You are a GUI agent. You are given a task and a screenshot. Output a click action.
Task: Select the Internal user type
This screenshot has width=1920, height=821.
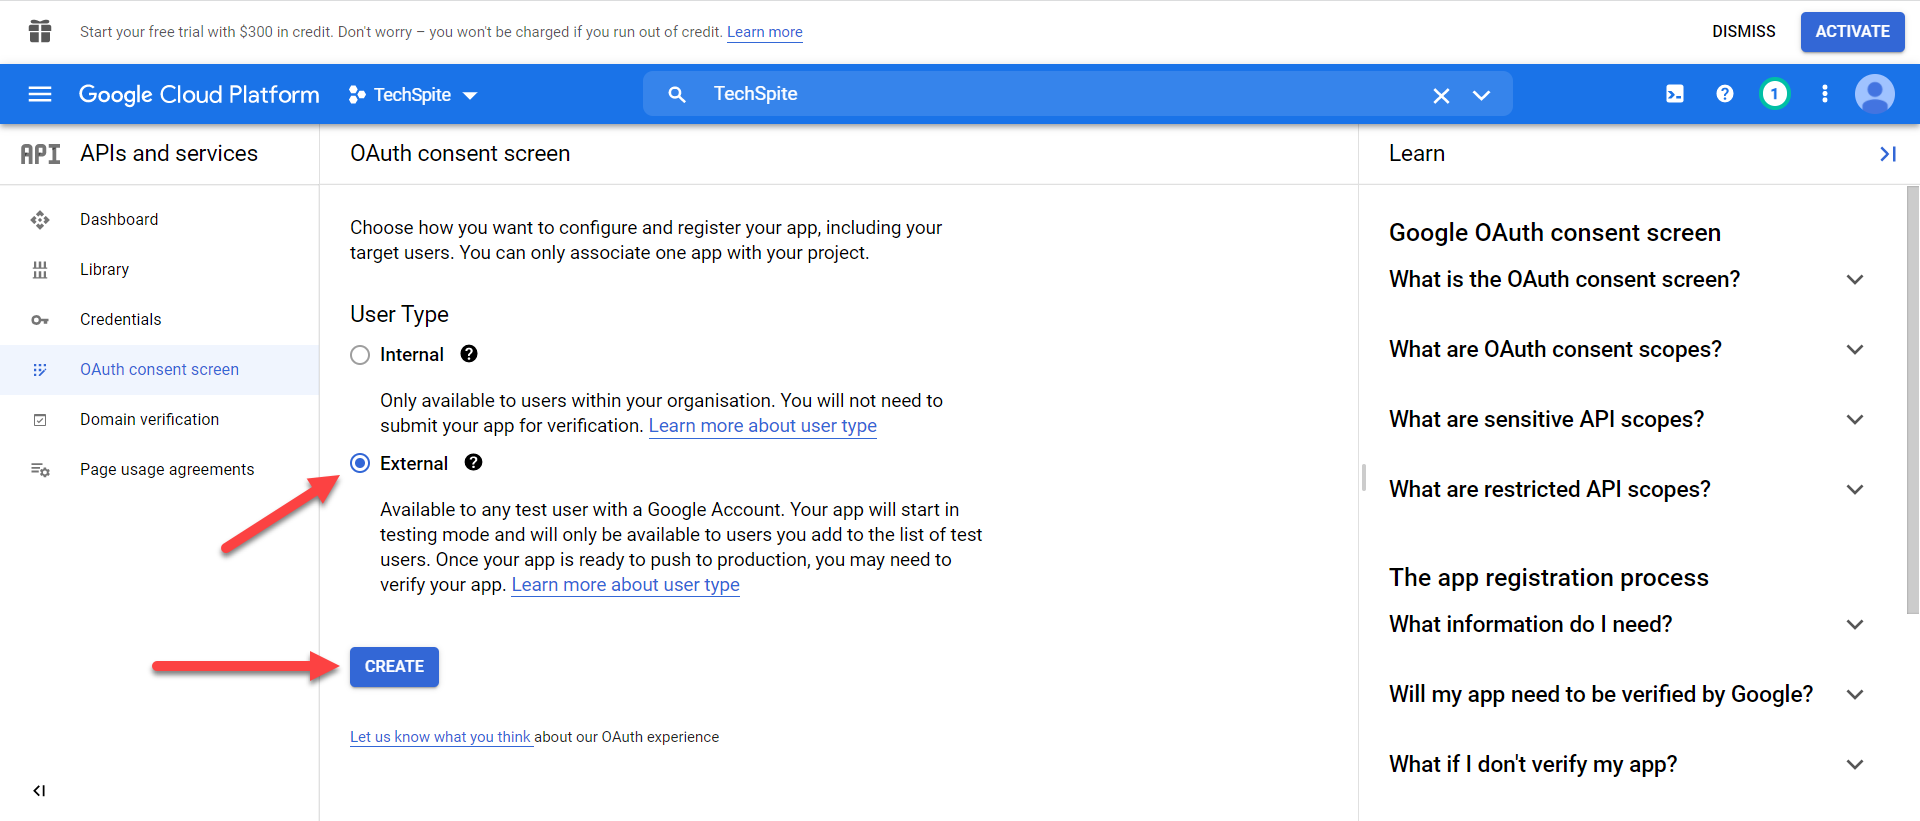click(x=360, y=355)
